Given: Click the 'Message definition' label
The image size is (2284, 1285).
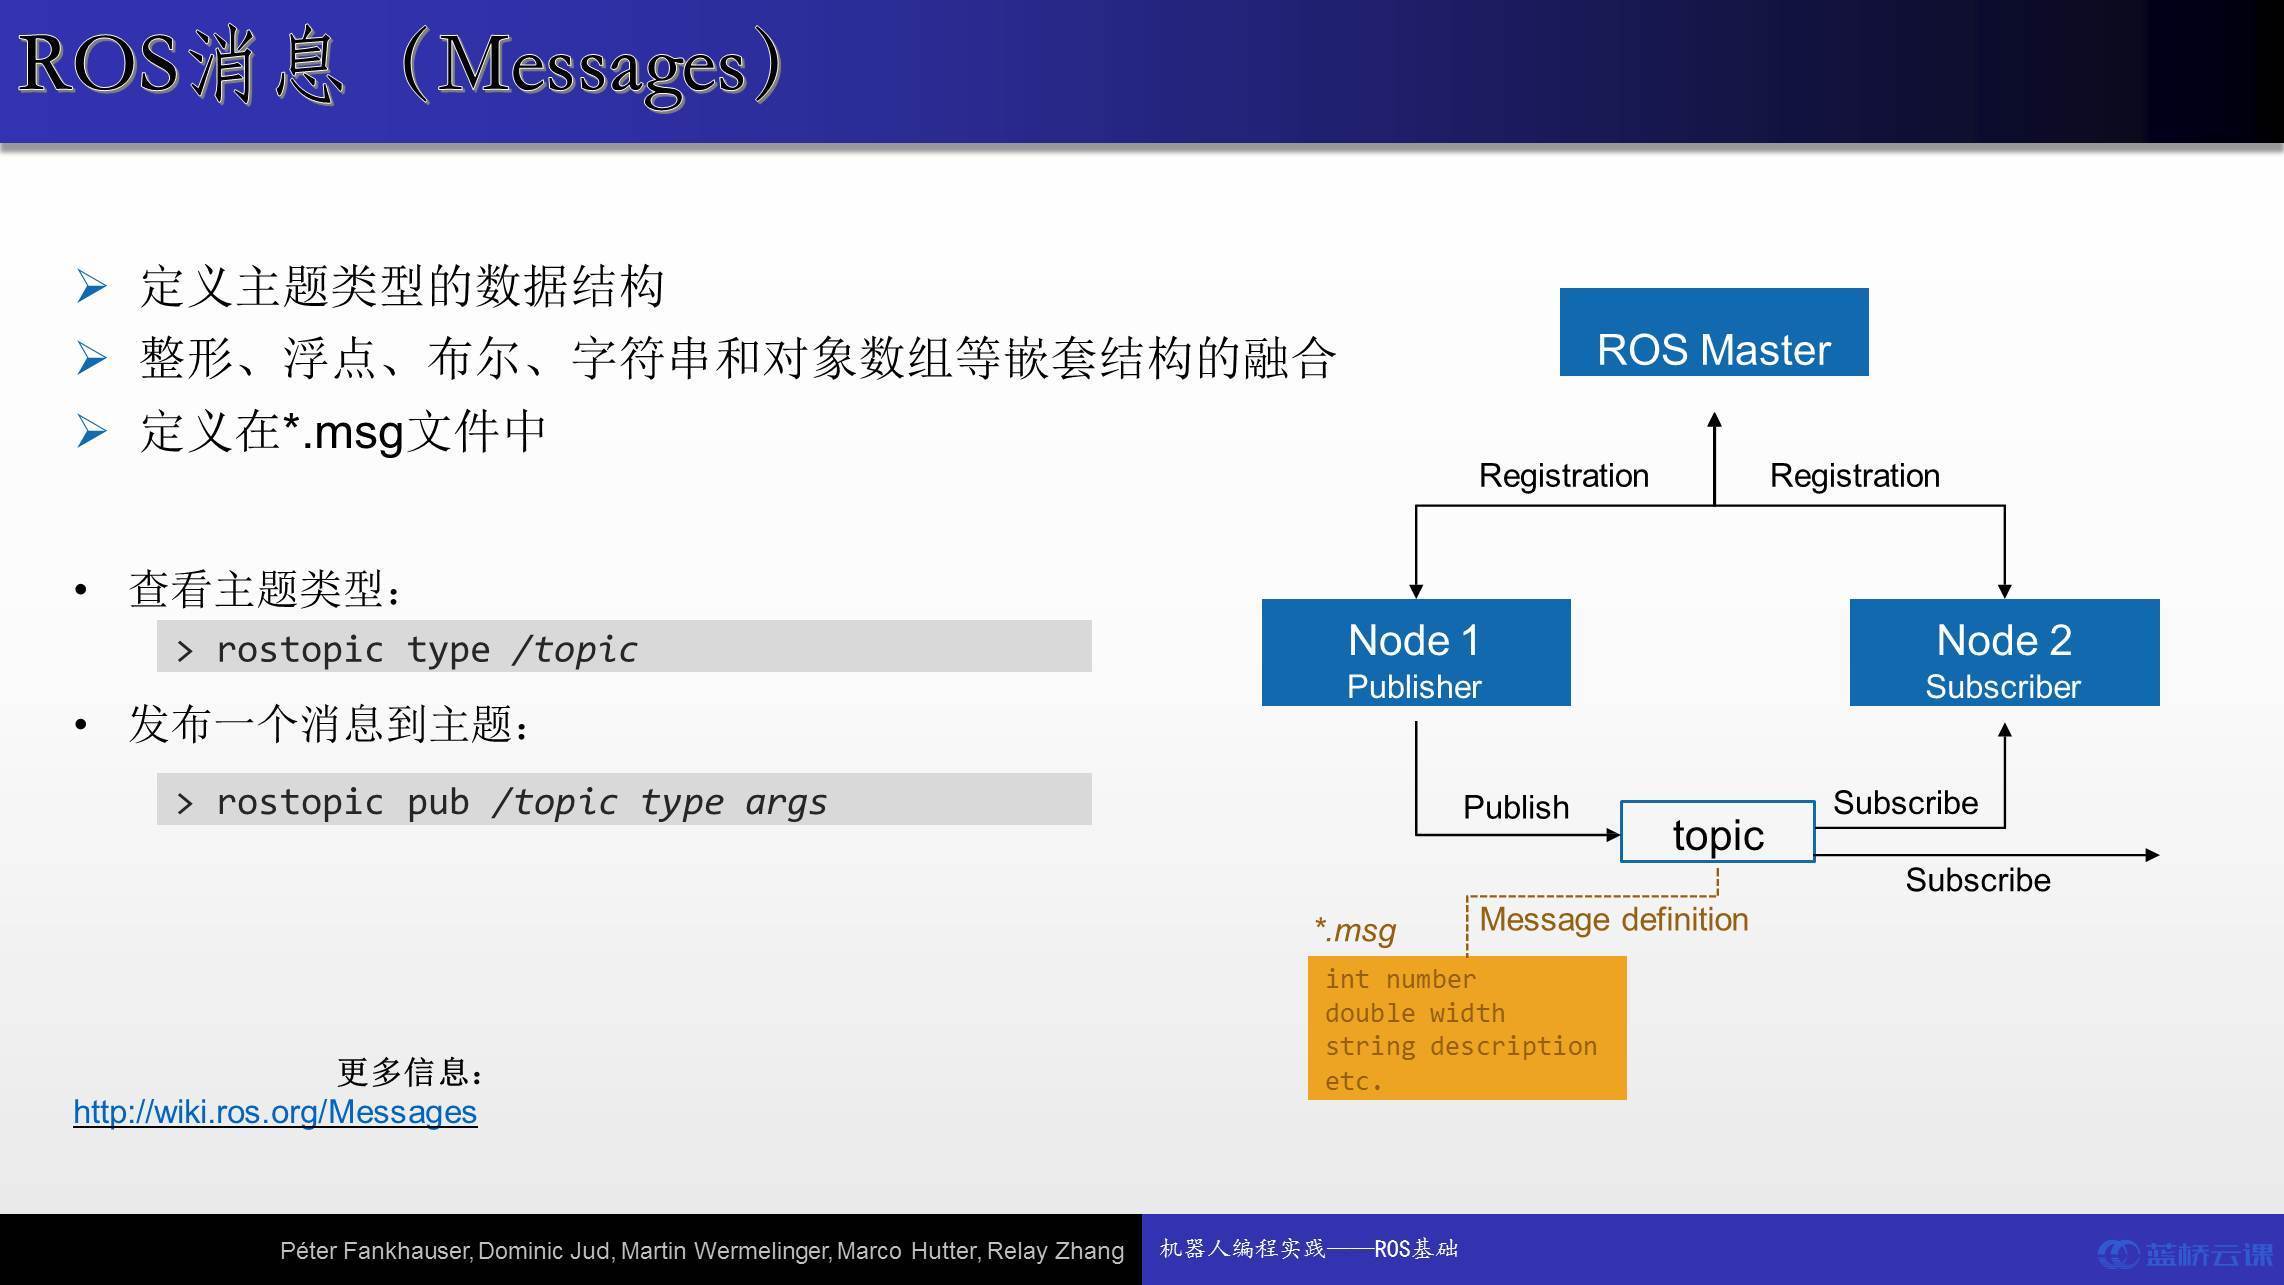Looking at the screenshot, I should (x=1614, y=919).
